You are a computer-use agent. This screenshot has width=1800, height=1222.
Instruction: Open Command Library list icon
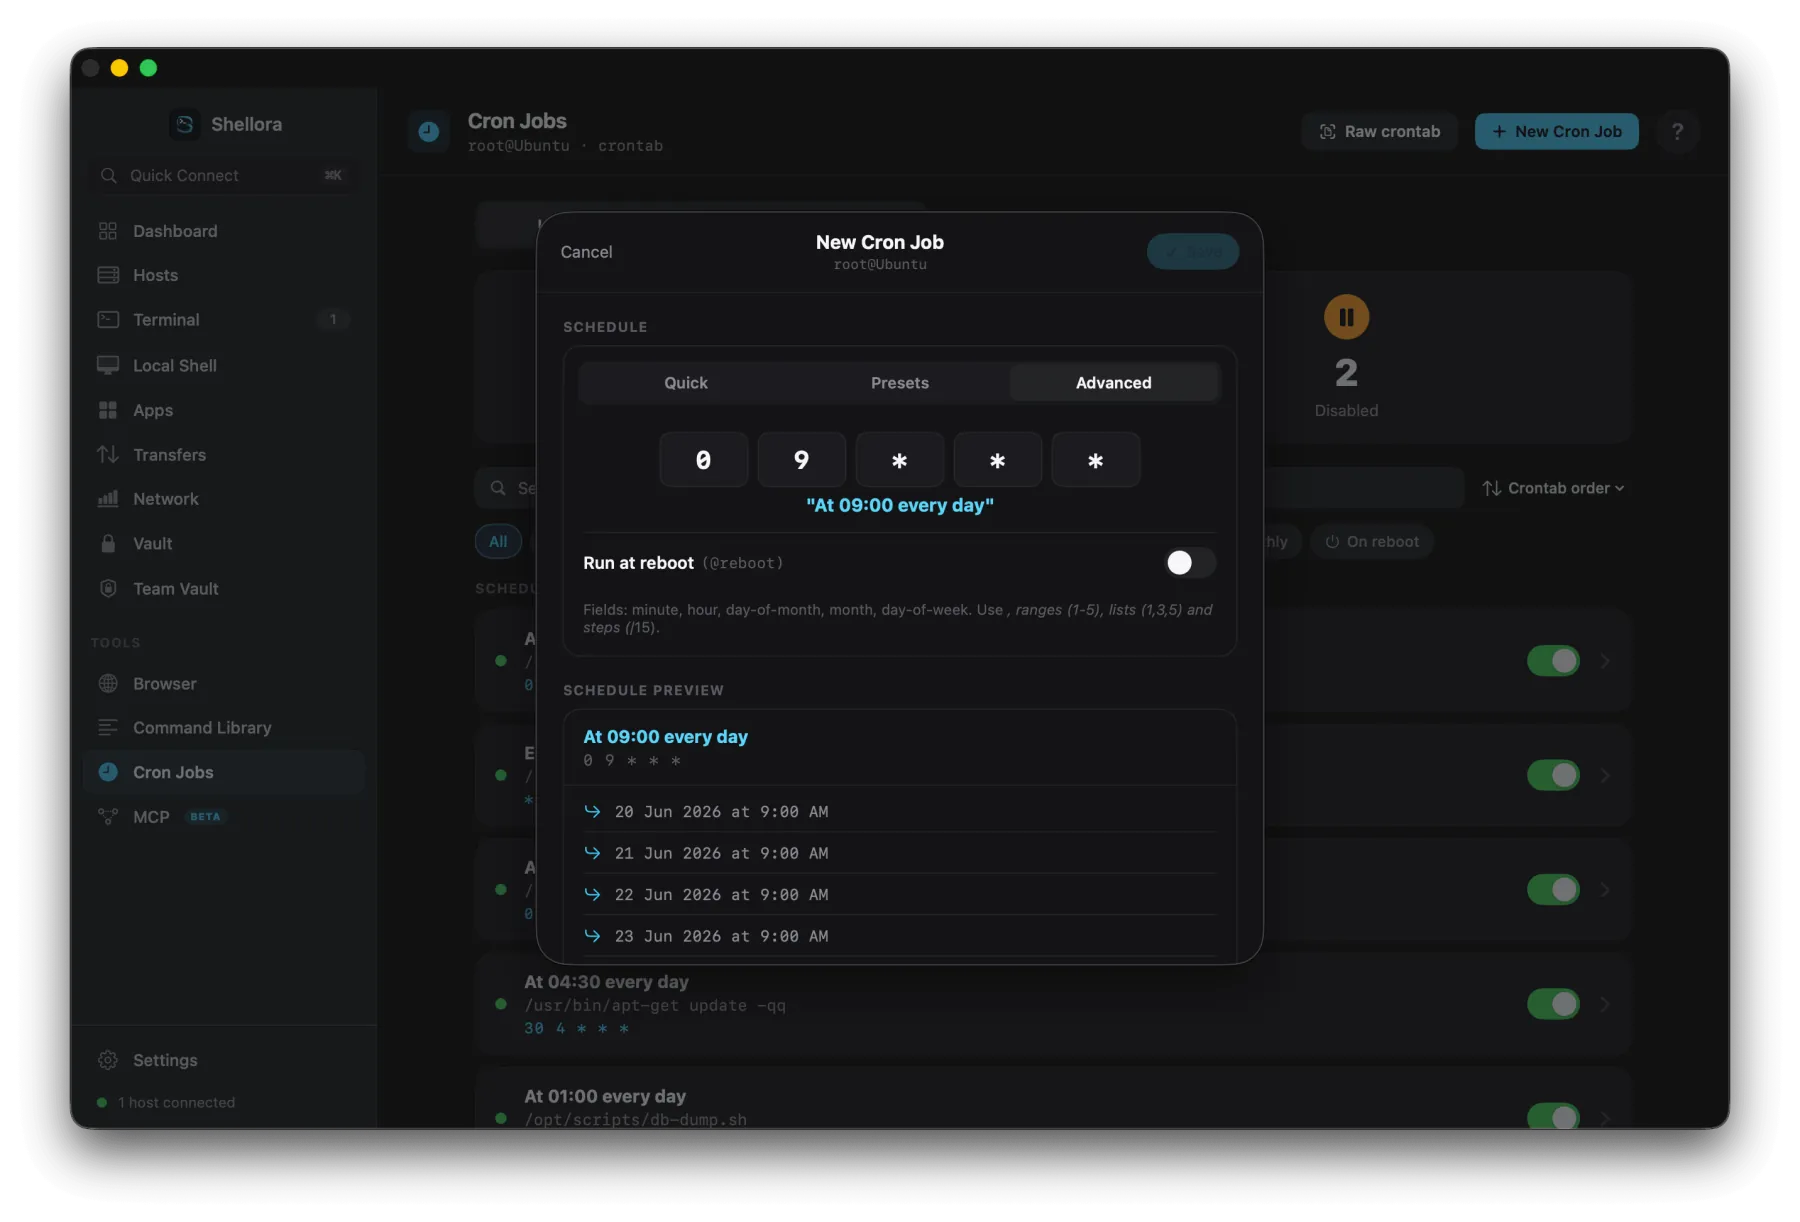pos(108,727)
